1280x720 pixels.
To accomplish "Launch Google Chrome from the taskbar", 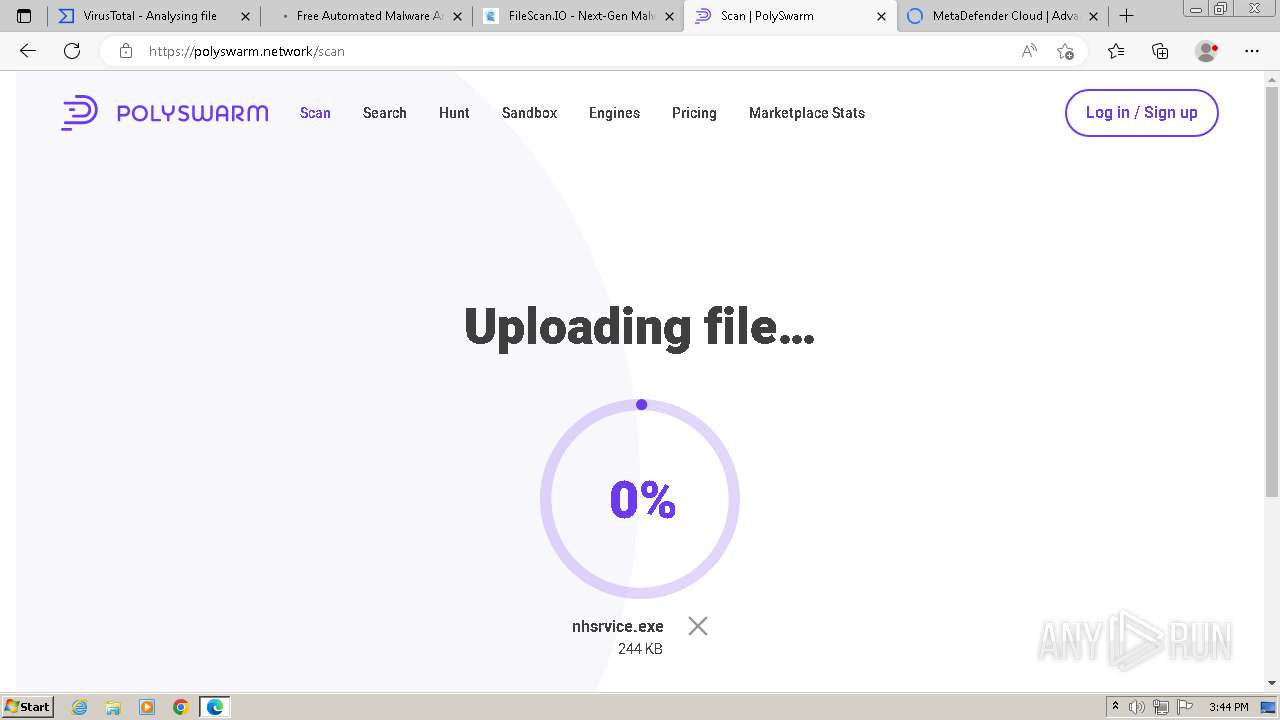I will pyautogui.click(x=181, y=707).
